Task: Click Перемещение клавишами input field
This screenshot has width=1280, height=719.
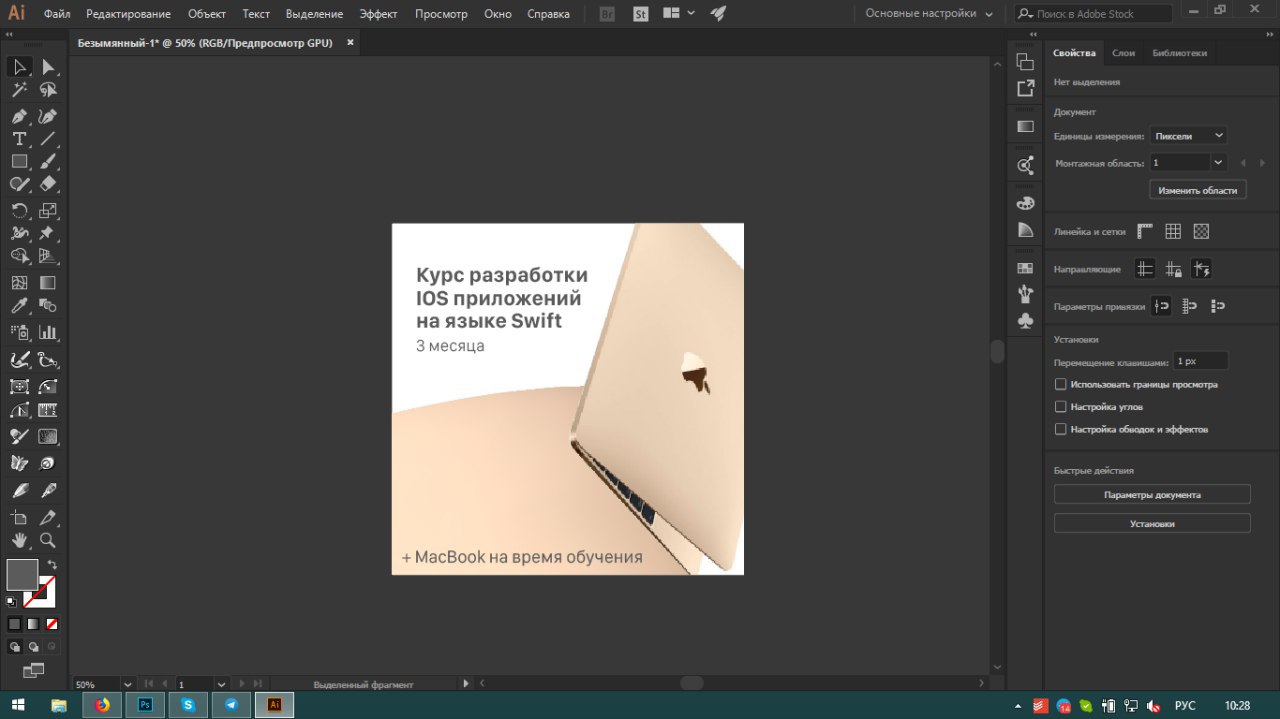Action: tap(1200, 361)
